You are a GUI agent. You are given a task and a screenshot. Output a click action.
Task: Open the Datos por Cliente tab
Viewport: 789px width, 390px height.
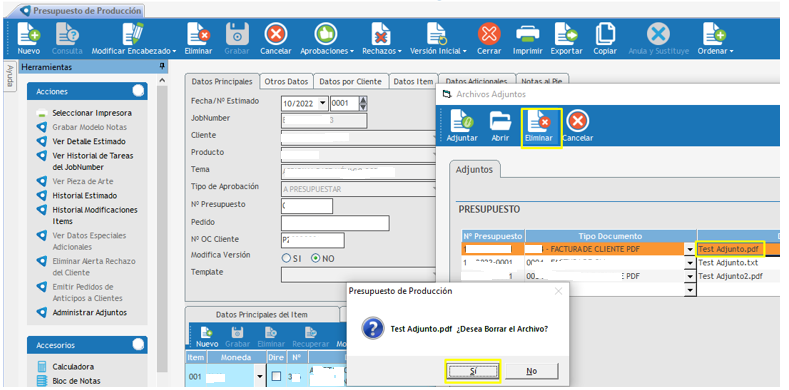[x=351, y=82]
